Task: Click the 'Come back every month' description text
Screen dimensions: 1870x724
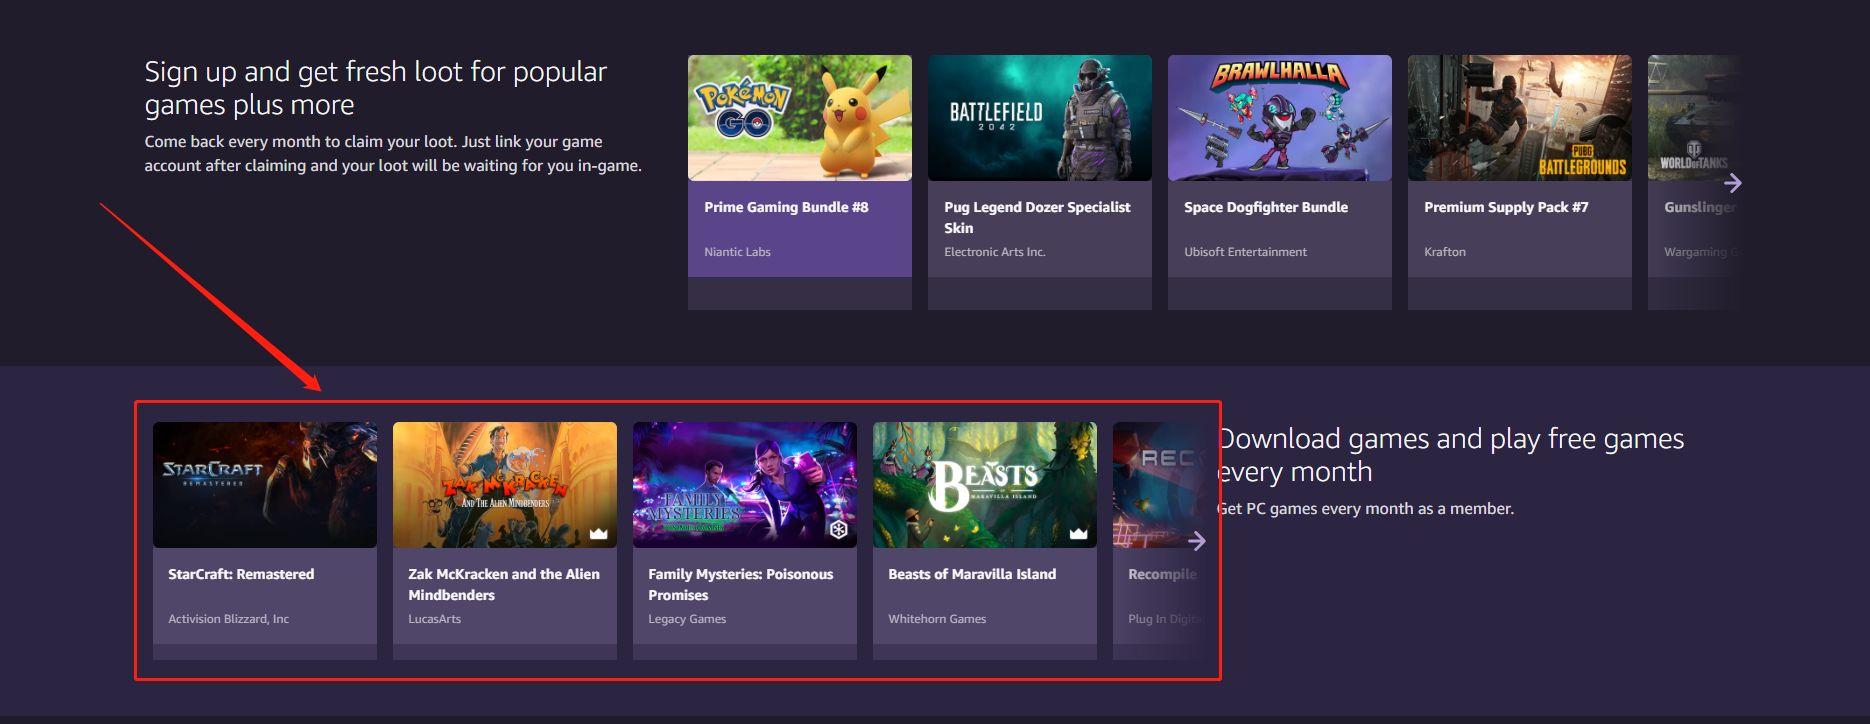Action: (393, 154)
